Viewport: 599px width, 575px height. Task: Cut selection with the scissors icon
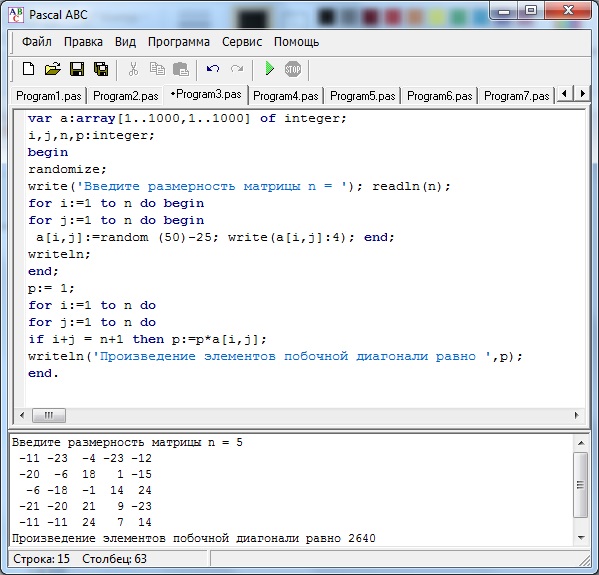click(133, 69)
